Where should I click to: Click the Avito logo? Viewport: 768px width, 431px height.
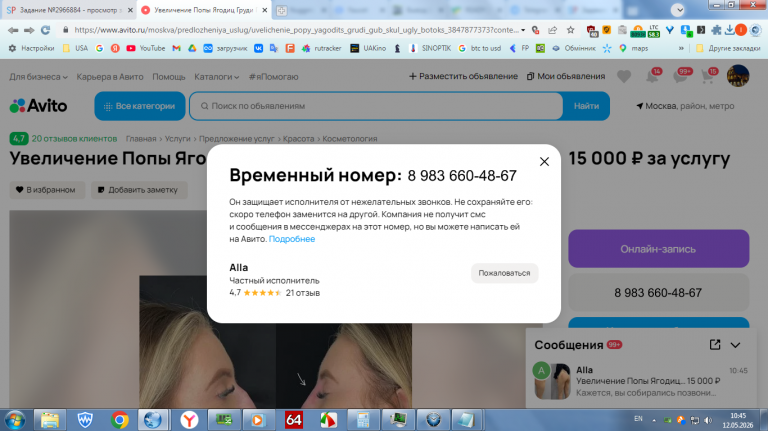[x=39, y=106]
